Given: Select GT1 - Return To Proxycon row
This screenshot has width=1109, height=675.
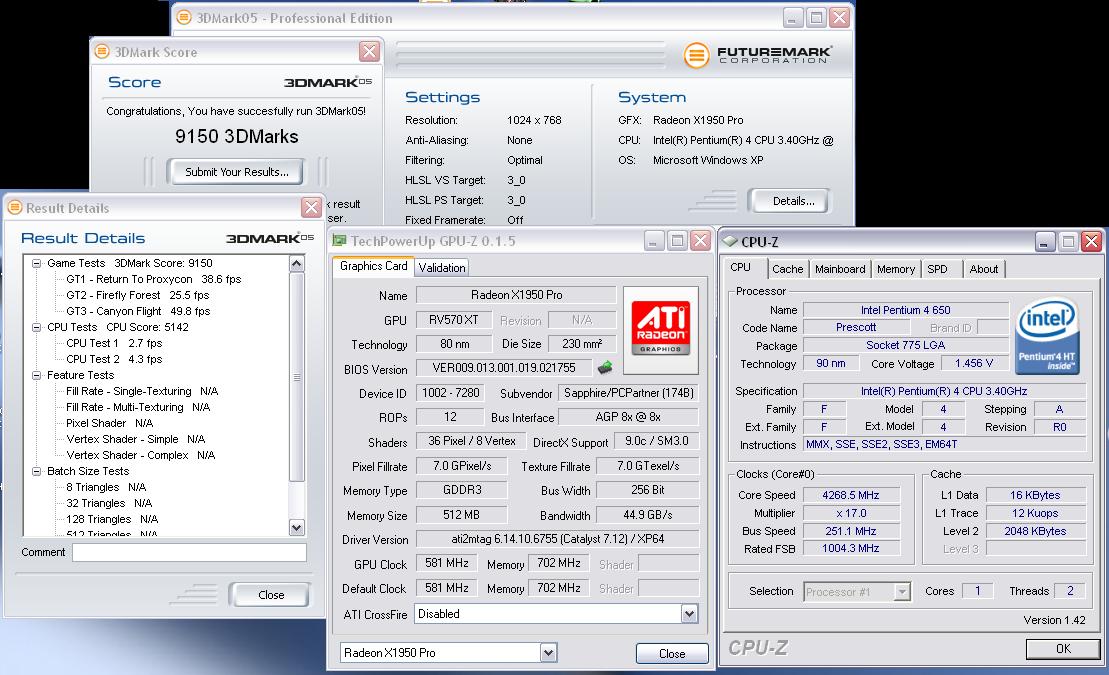Looking at the screenshot, I should (153, 279).
